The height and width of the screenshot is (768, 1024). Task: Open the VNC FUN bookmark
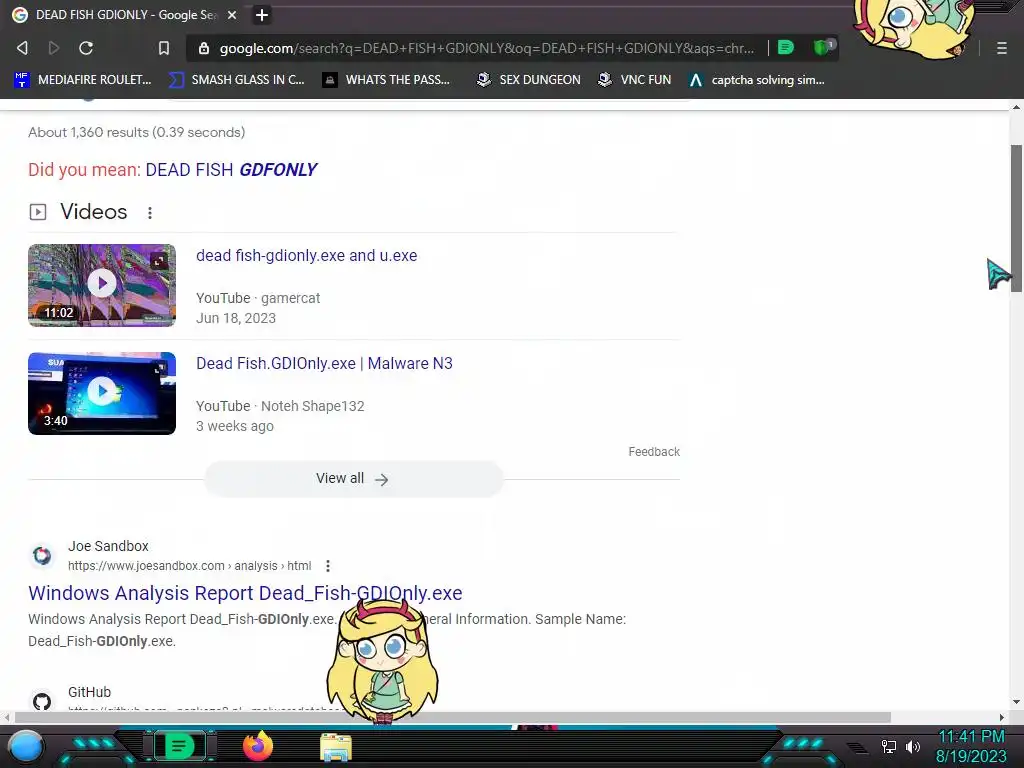[635, 80]
